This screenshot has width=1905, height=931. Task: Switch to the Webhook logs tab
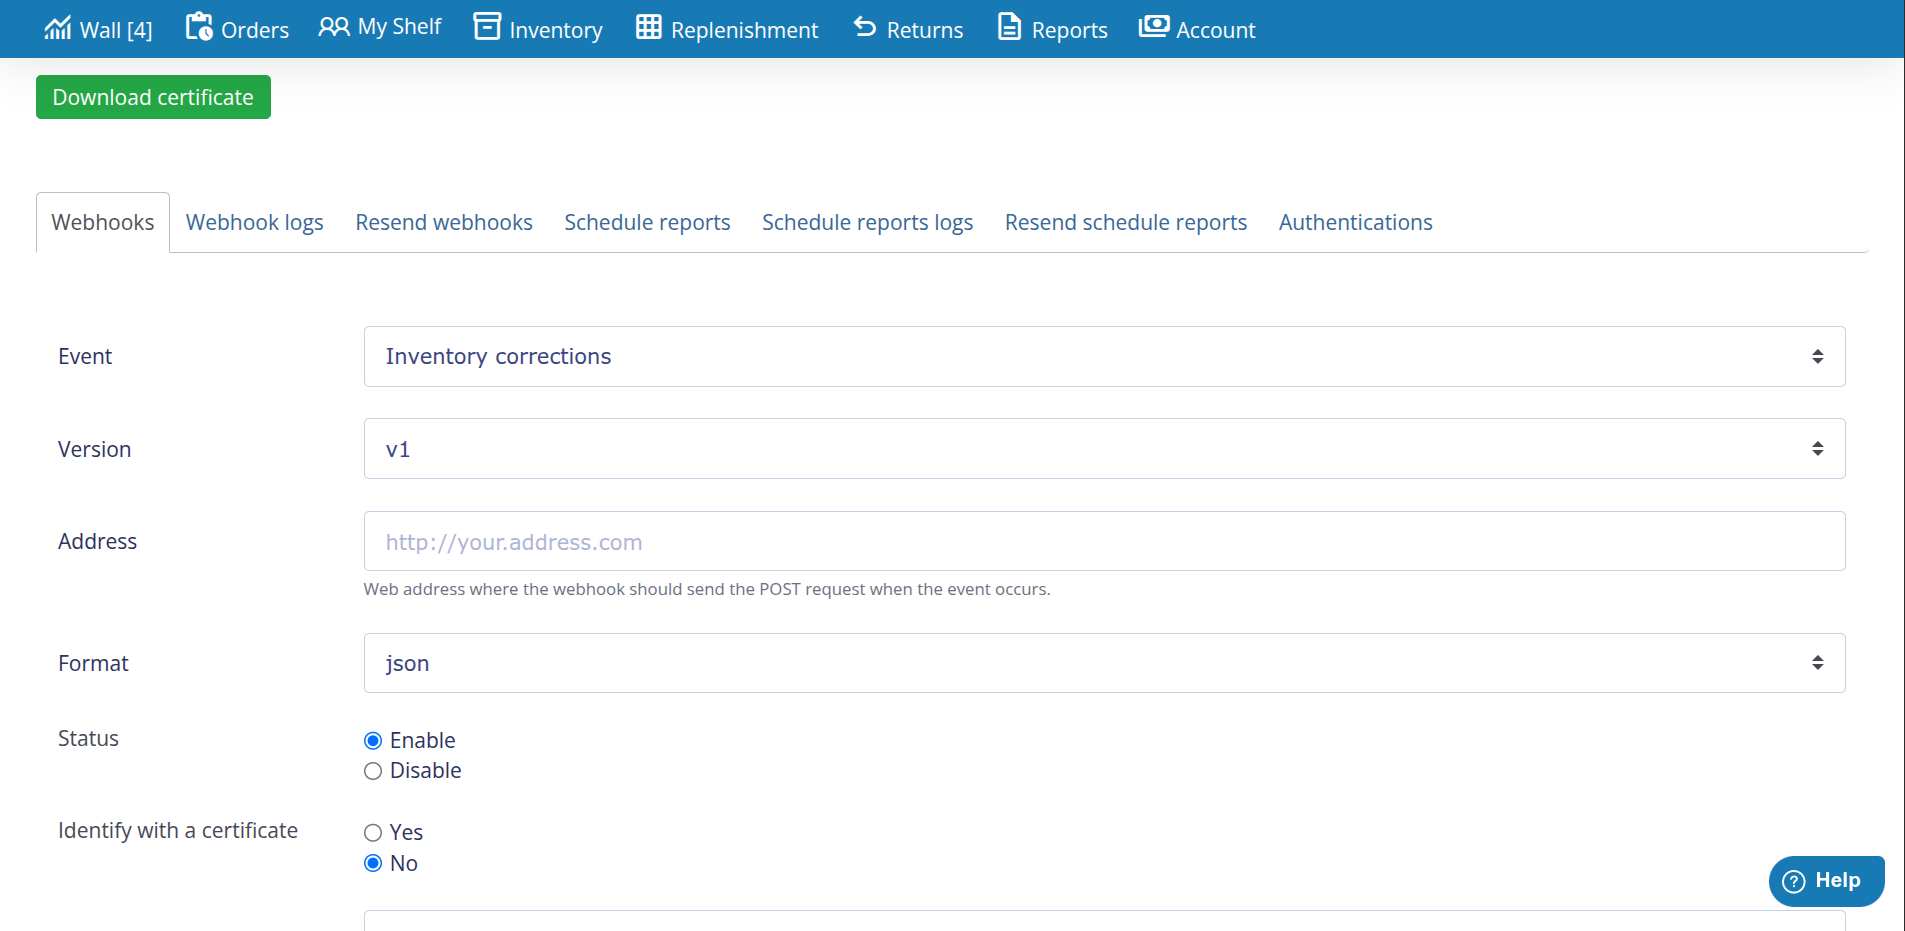[254, 222]
